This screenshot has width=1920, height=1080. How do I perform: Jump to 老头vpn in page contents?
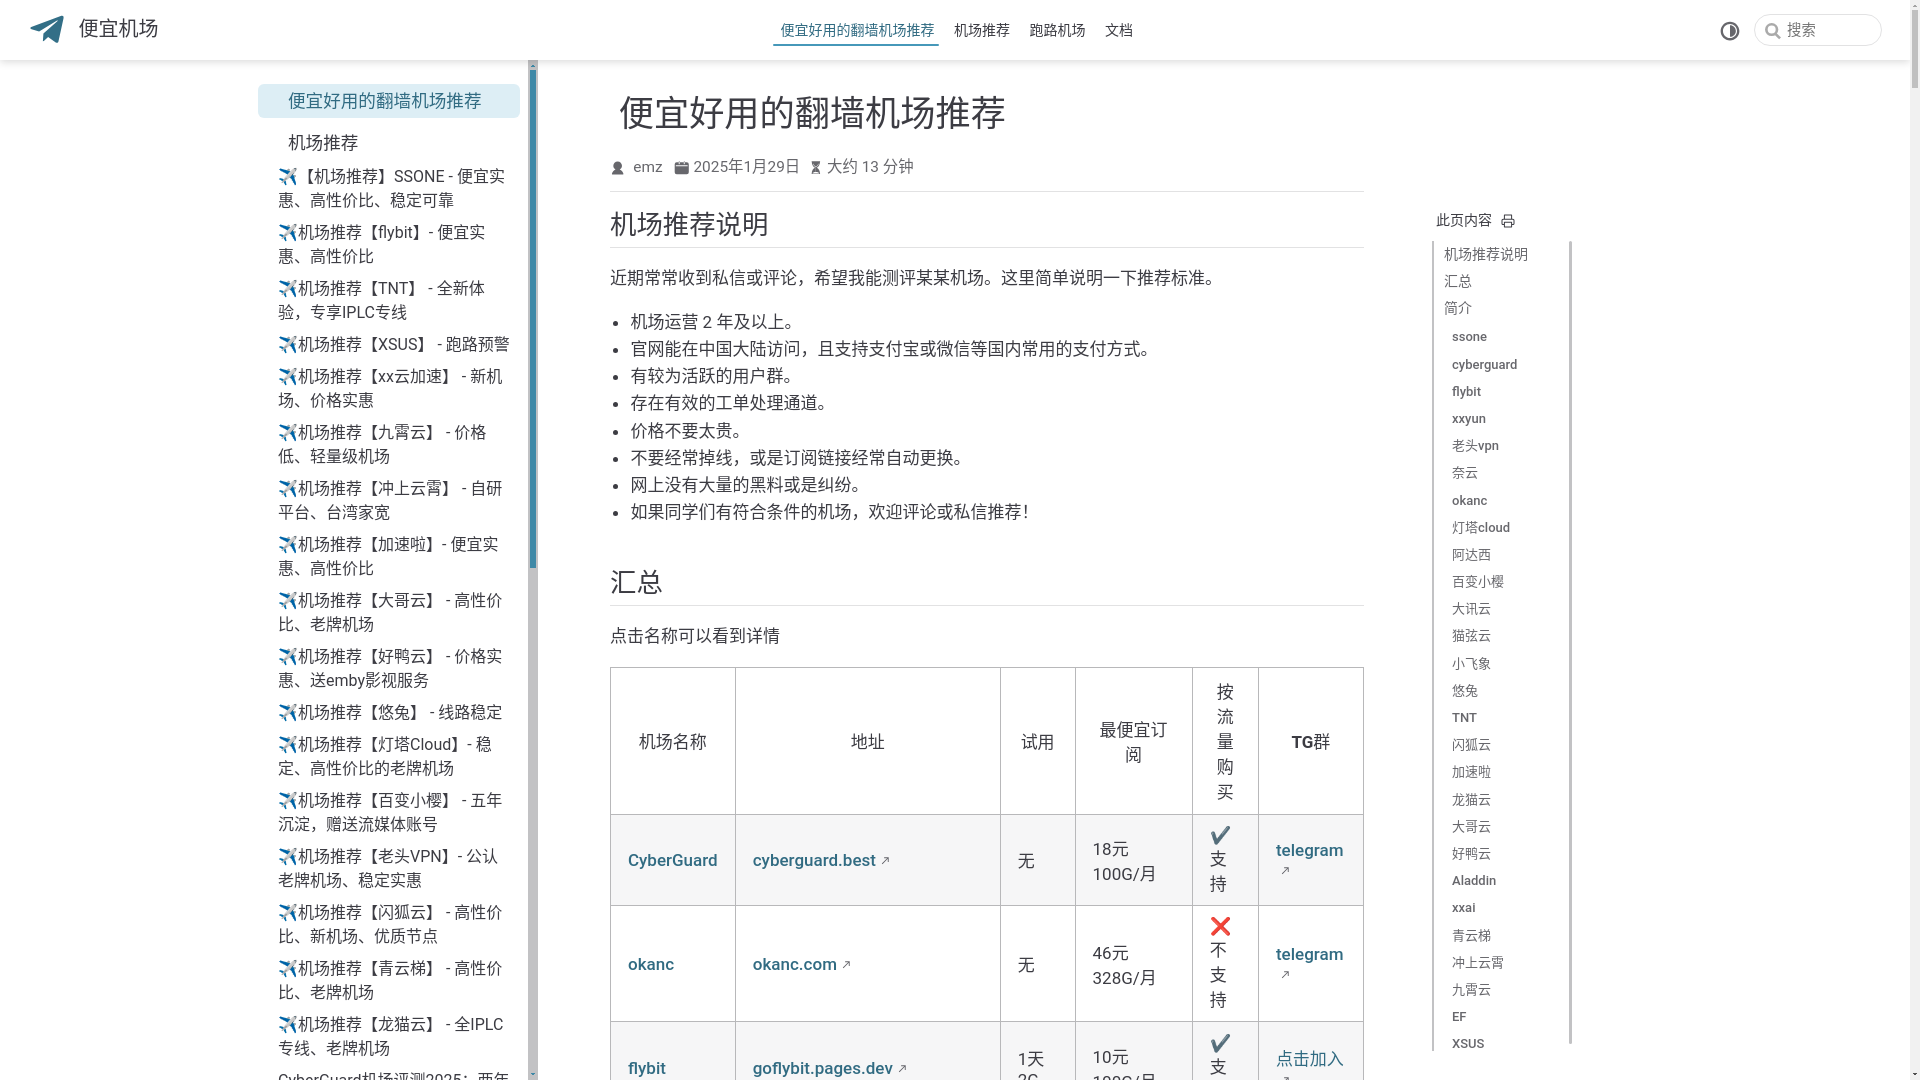(x=1475, y=446)
